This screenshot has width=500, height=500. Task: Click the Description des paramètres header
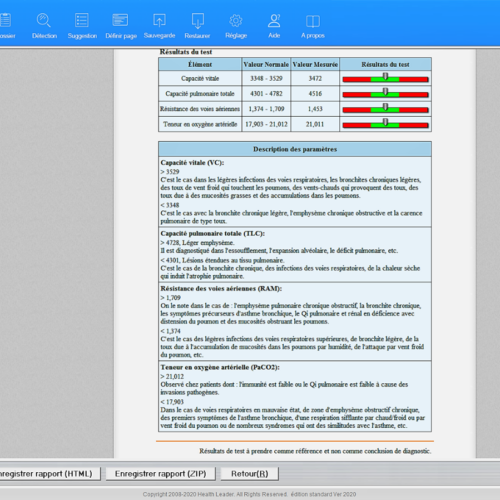pos(295,149)
